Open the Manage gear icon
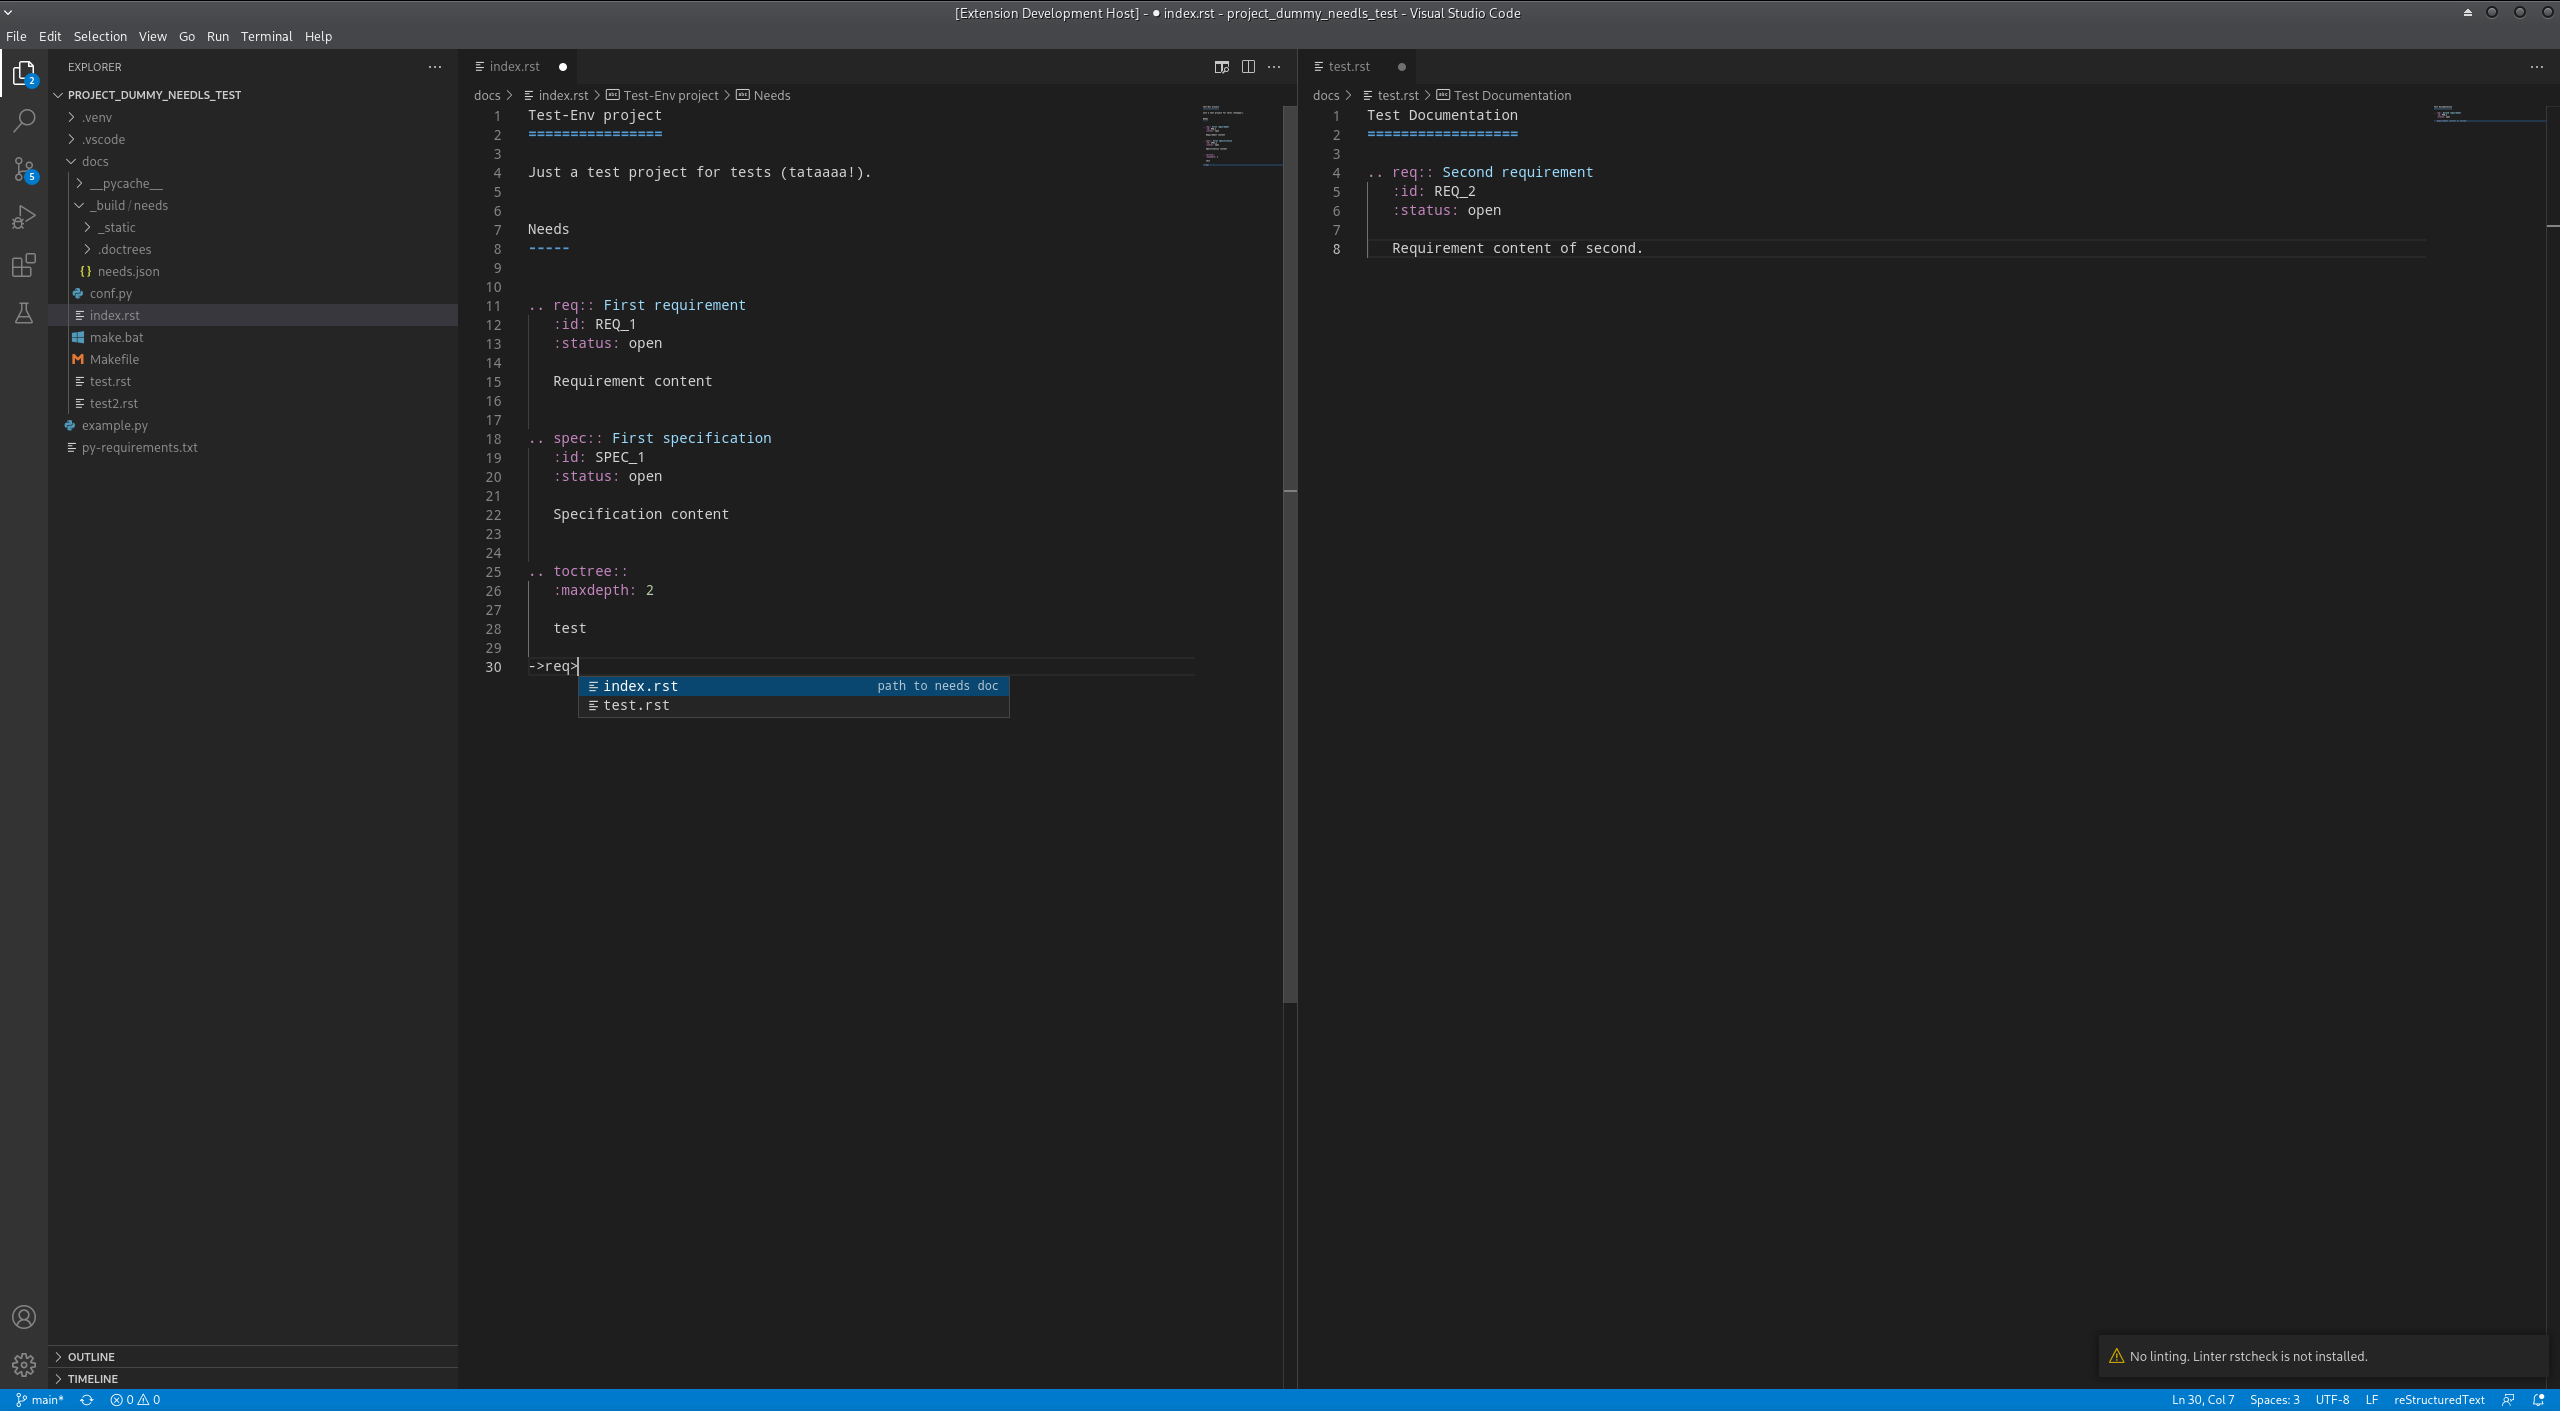2560x1411 pixels. click(x=24, y=1363)
